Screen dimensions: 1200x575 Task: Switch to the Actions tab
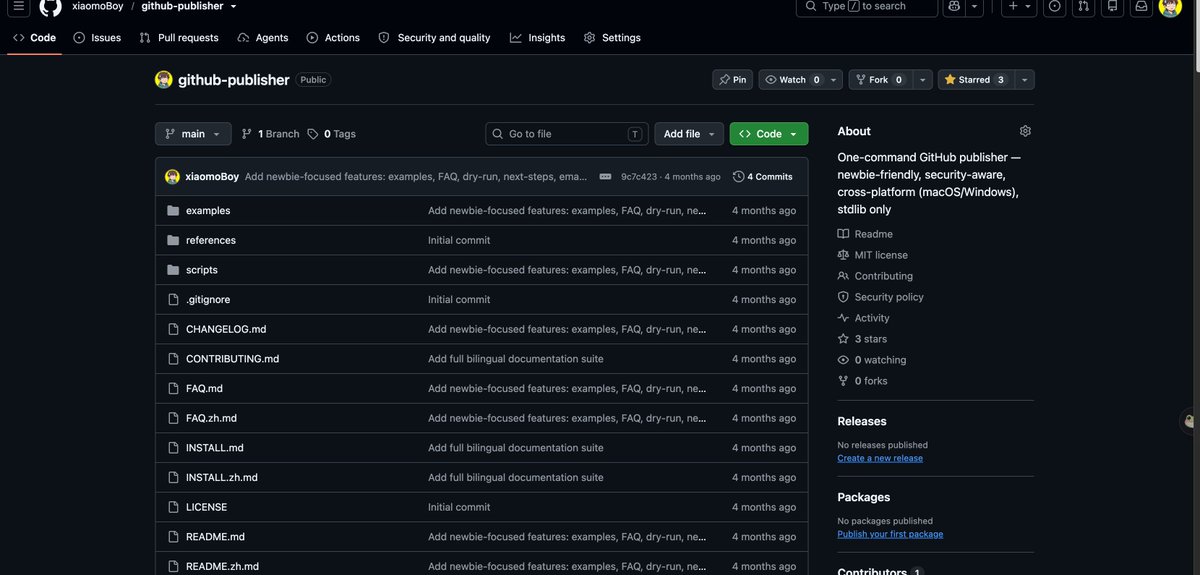click(x=333, y=38)
